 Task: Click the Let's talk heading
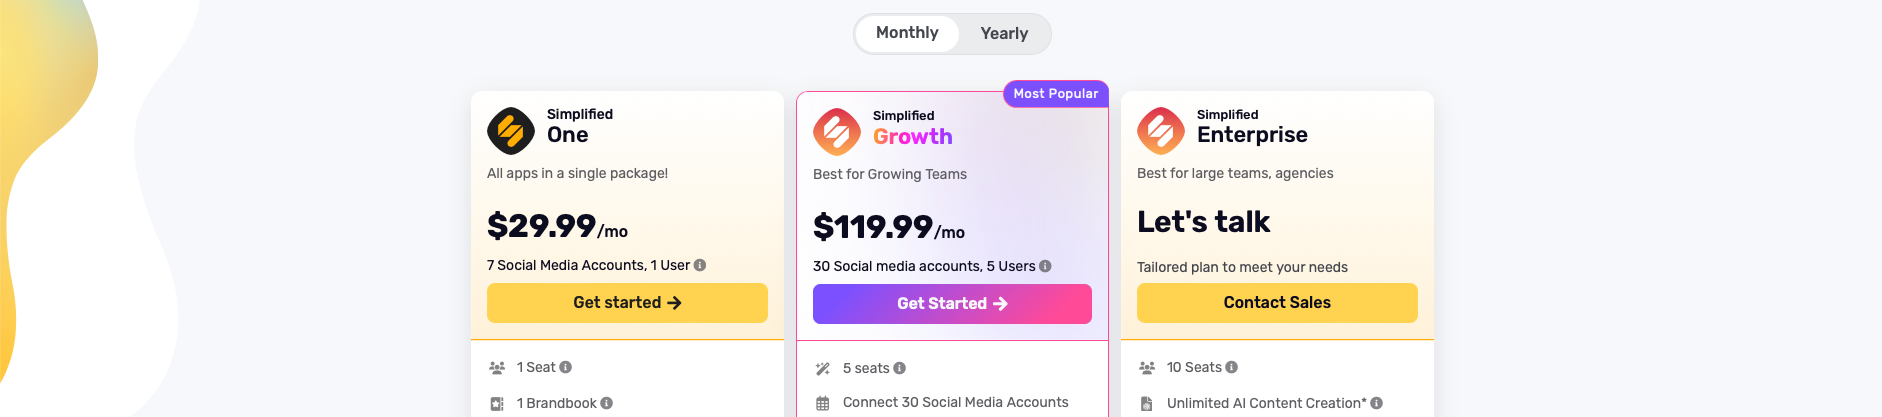coord(1204,222)
